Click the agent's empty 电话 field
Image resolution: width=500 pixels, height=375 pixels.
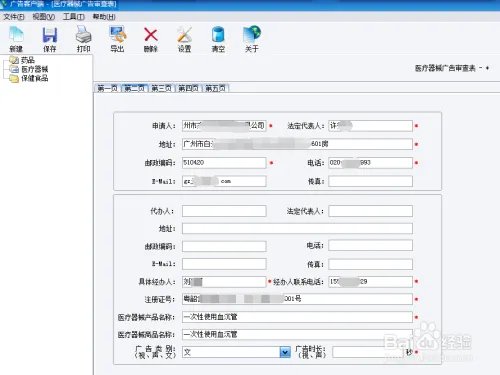pyautogui.click(x=370, y=245)
